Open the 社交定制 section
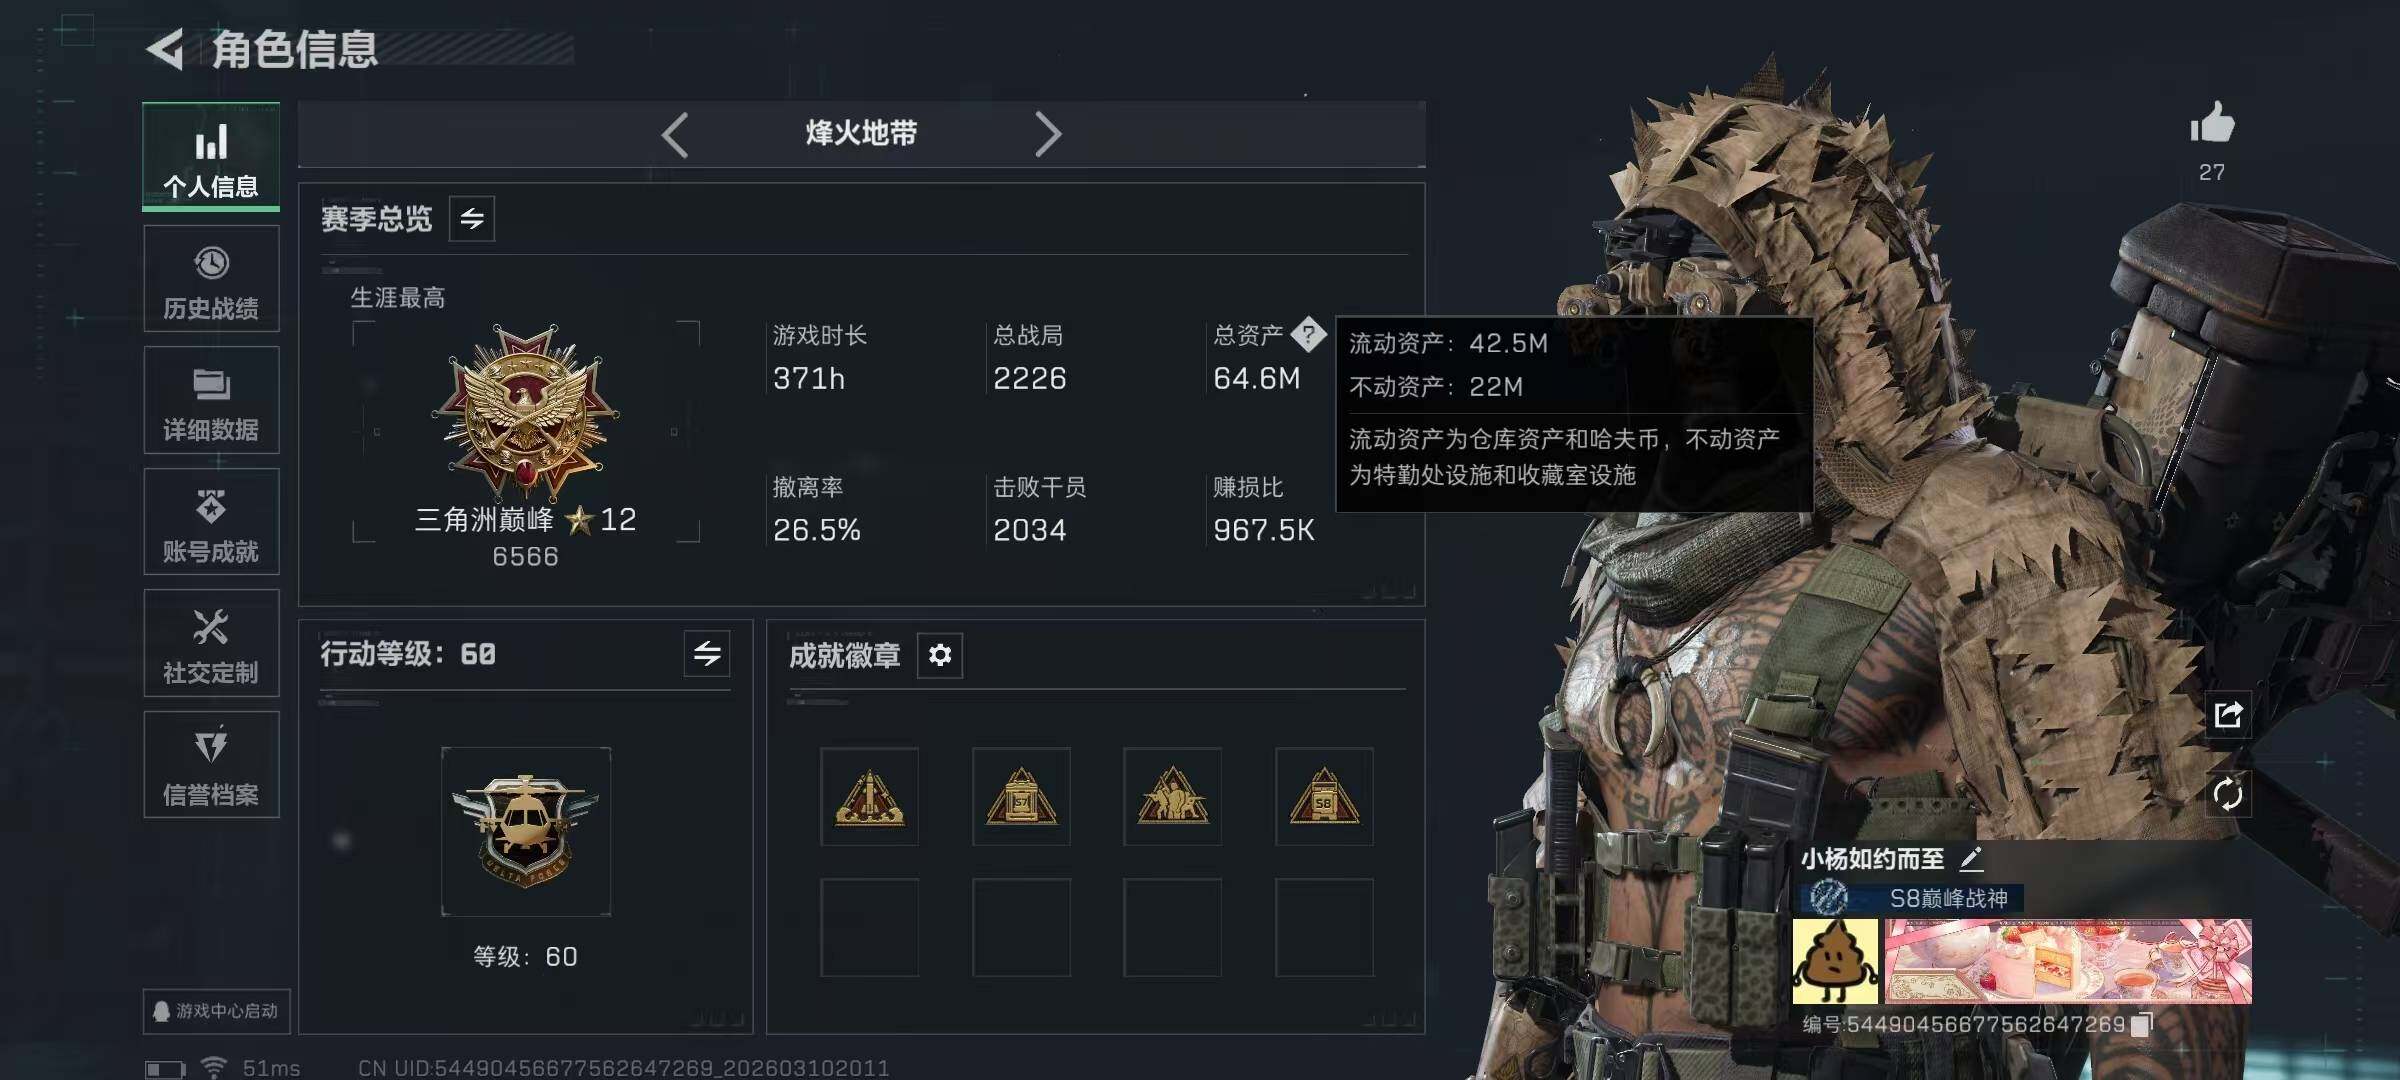Screen dimensions: 2400x1080 coord(211,643)
